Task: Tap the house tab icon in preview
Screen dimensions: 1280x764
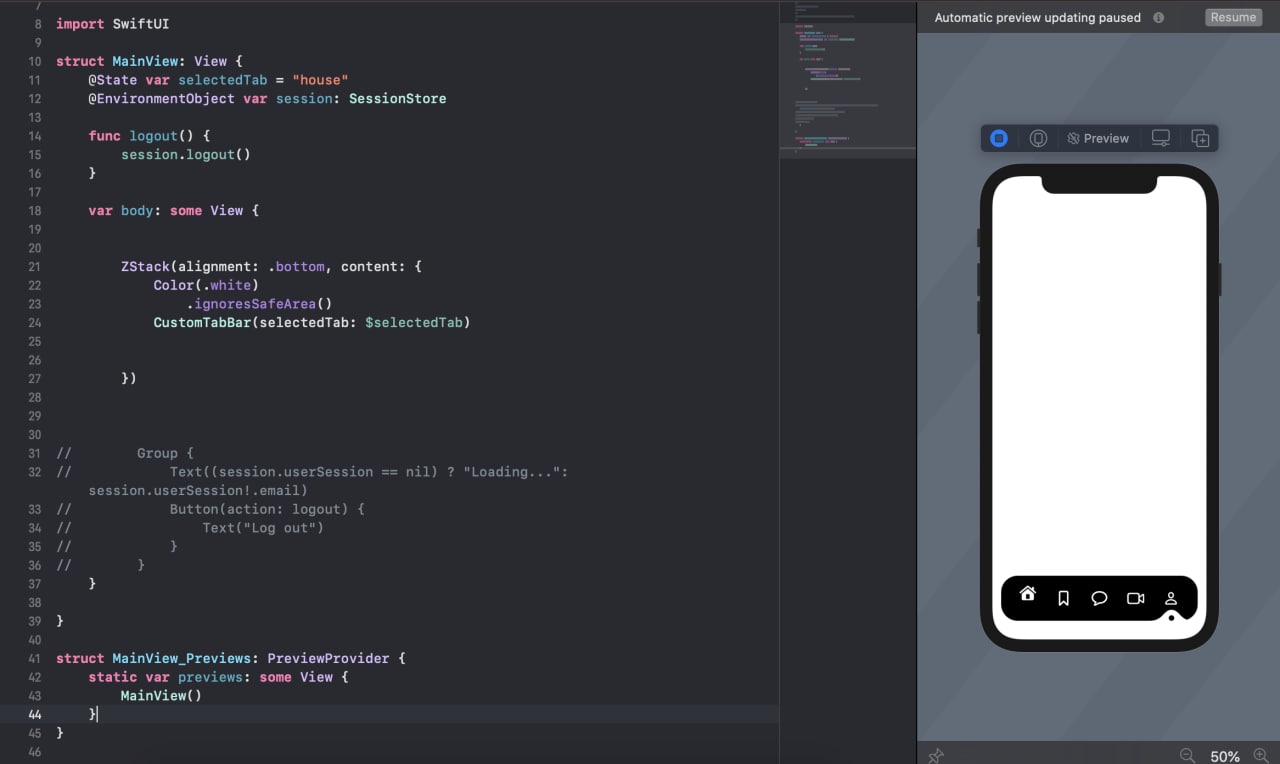Action: [x=1027, y=594]
